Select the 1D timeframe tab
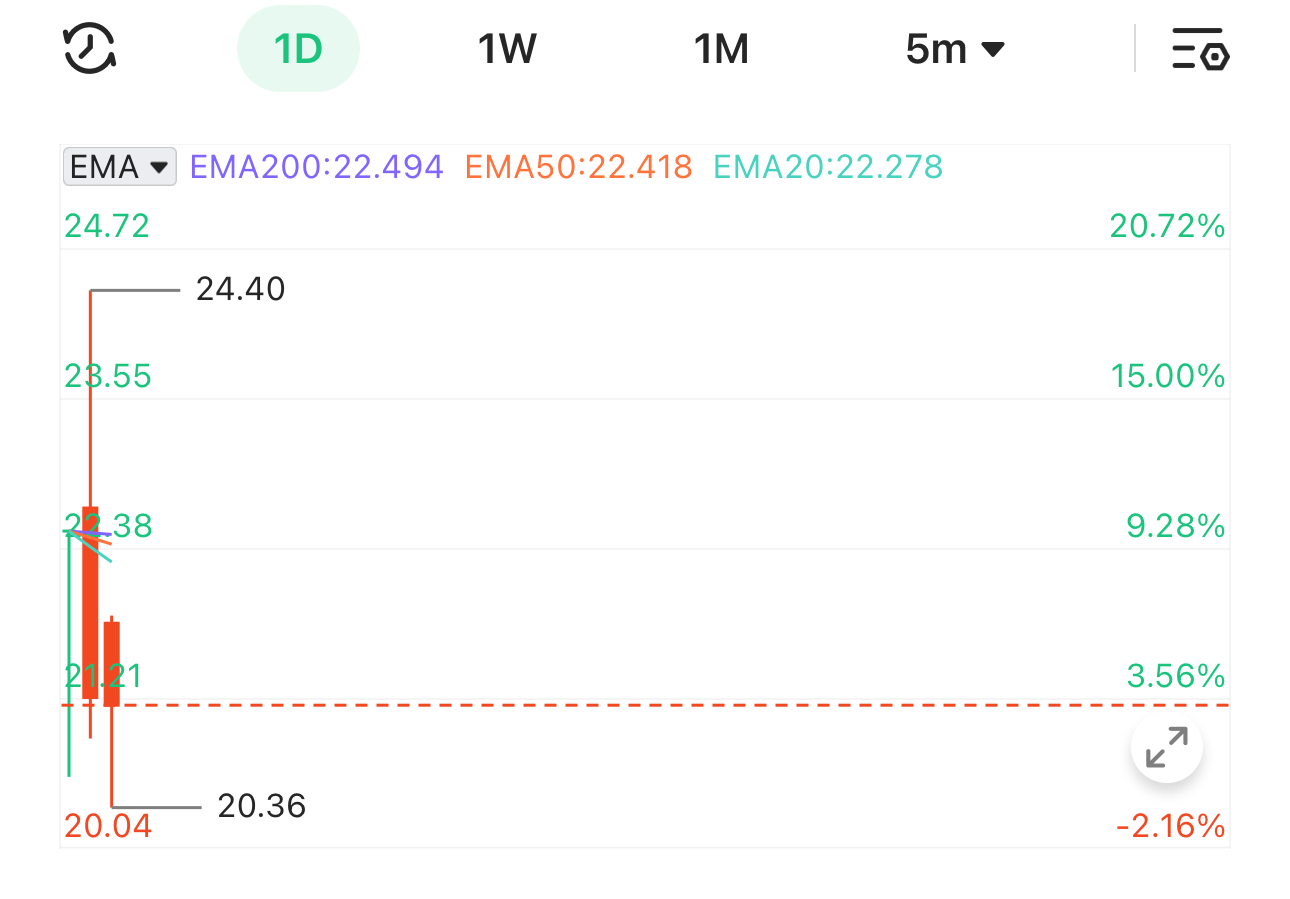The width and height of the screenshot is (1290, 899). pos(298,49)
